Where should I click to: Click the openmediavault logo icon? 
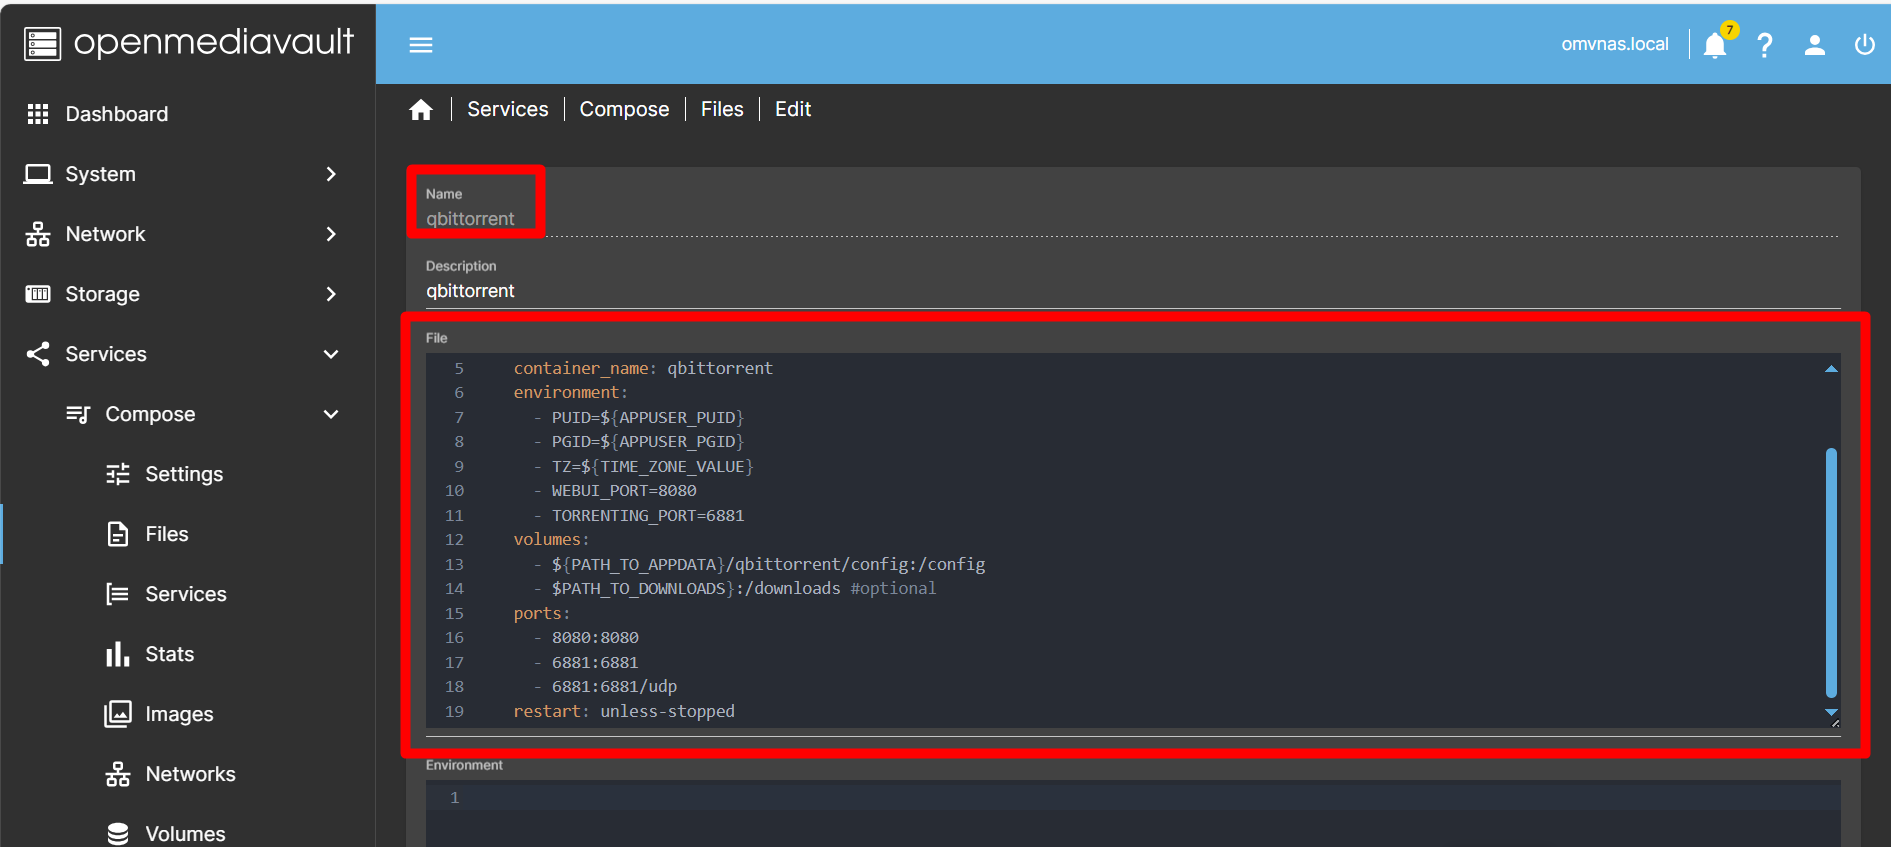(42, 43)
